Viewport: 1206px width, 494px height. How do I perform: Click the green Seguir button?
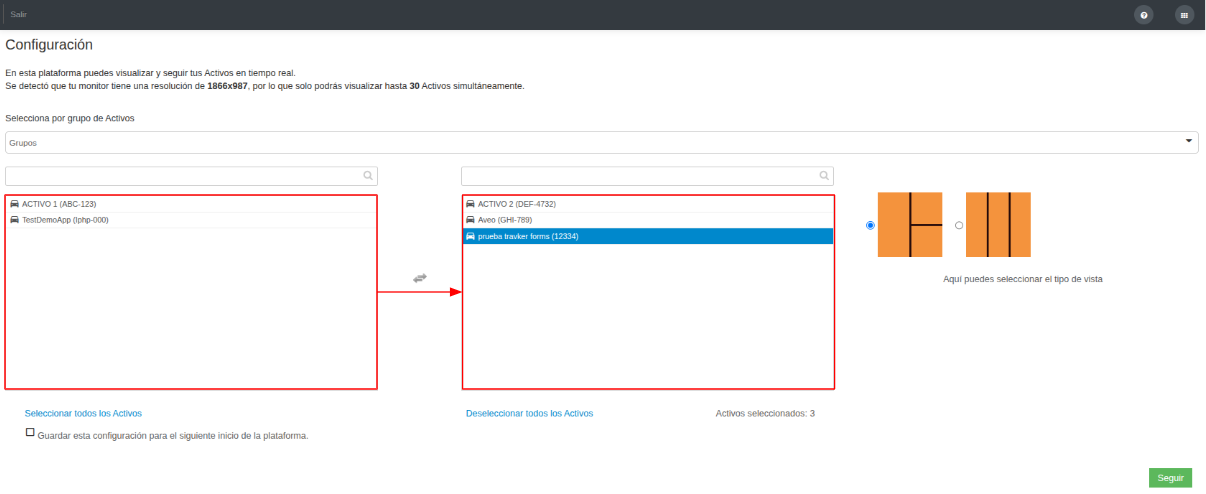(1170, 478)
